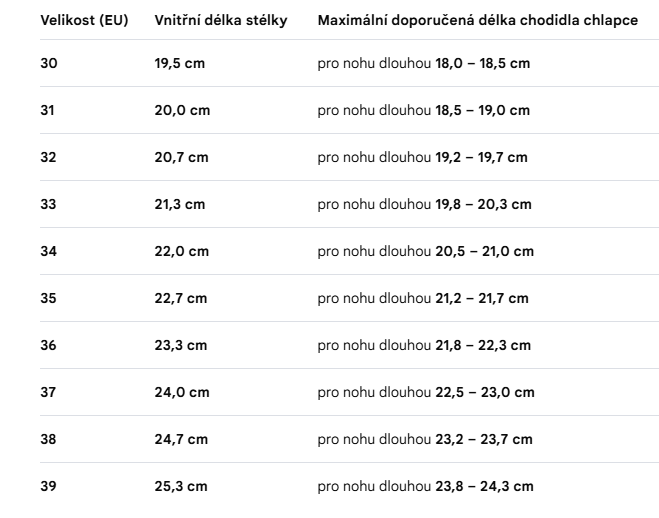Click the foot length range 18,0 – 18,5 cm
The image size is (659, 518).
[x=482, y=63]
